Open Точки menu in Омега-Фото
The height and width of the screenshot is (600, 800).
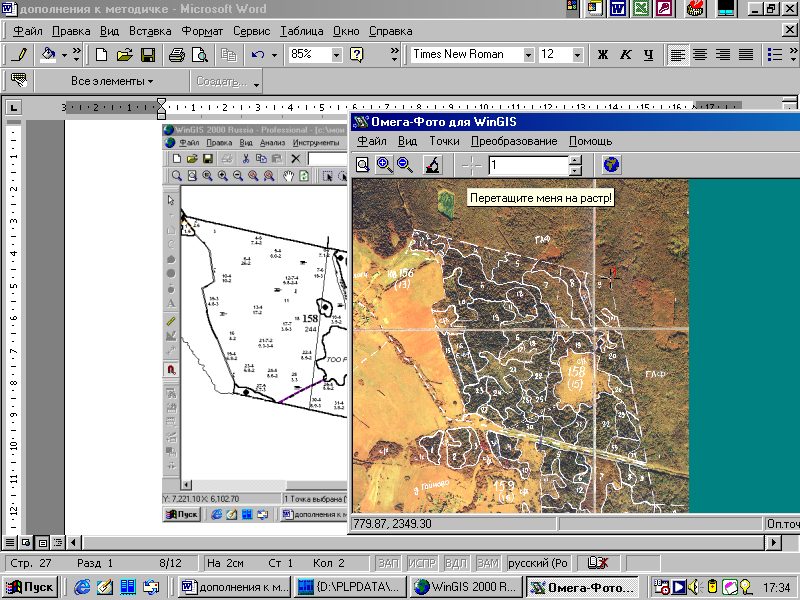pos(444,141)
